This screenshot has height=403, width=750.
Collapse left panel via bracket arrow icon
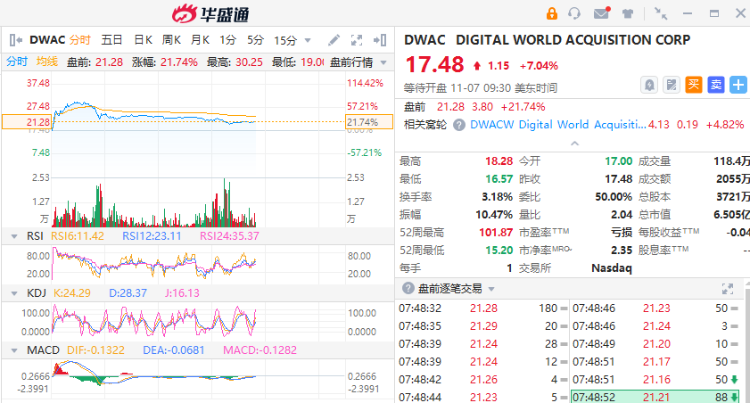click(16, 40)
